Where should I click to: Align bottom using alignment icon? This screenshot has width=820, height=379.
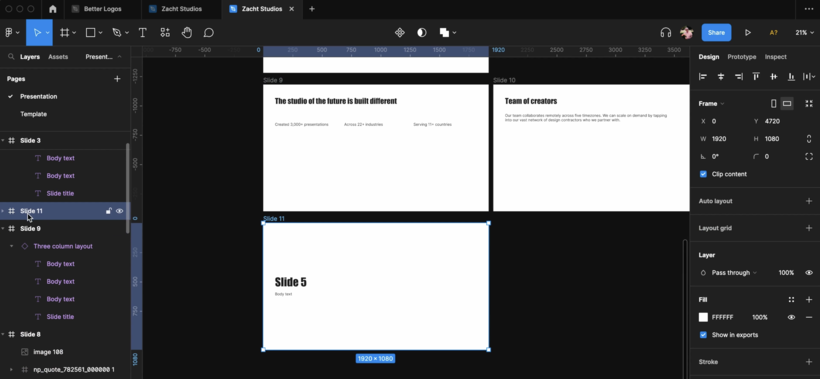tap(791, 76)
